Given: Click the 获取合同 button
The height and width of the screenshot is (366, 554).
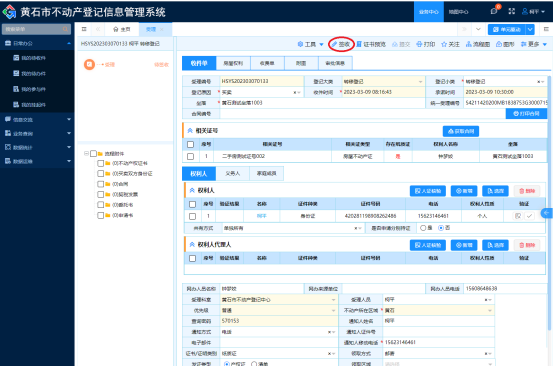Looking at the screenshot, I should [461, 131].
